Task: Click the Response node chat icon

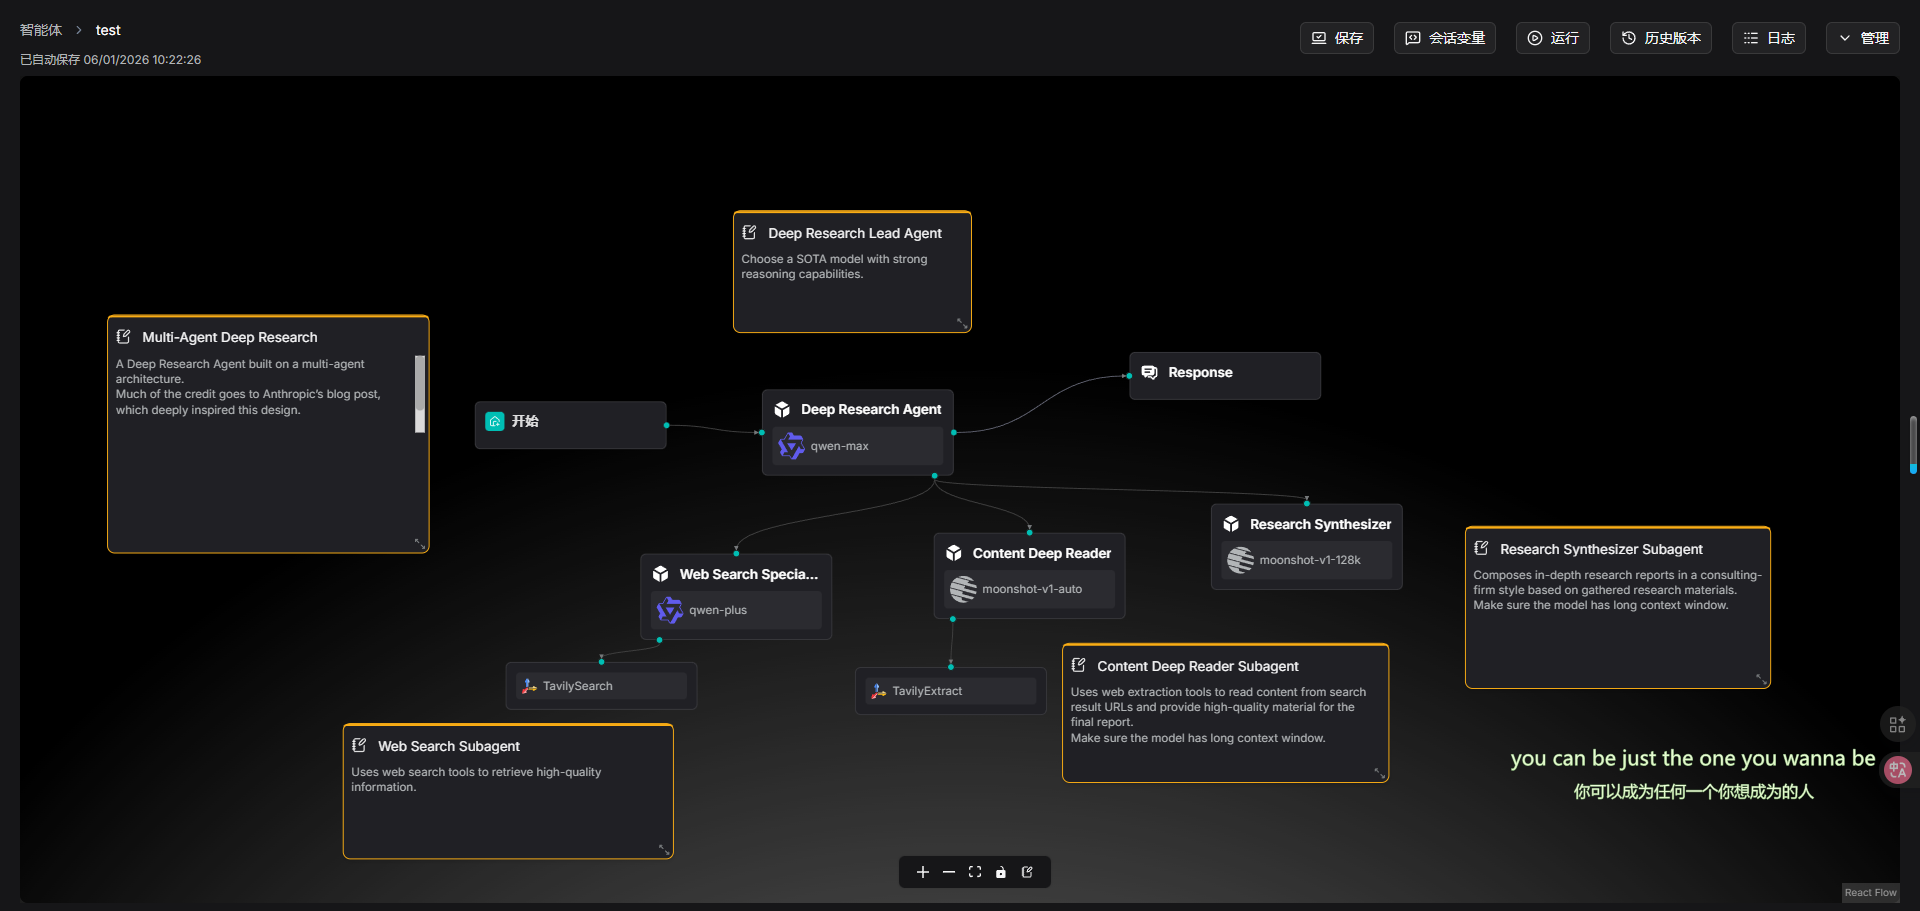Action: 1150,372
